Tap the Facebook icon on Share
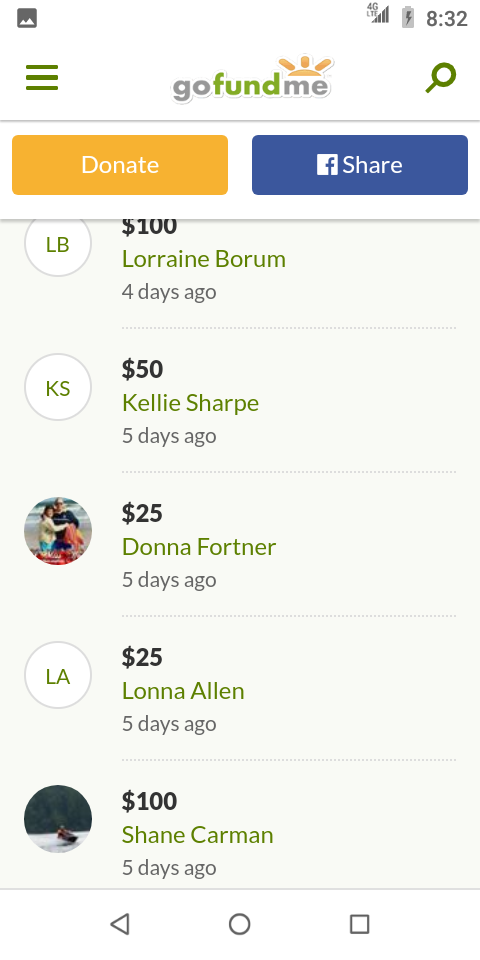 tap(327, 165)
